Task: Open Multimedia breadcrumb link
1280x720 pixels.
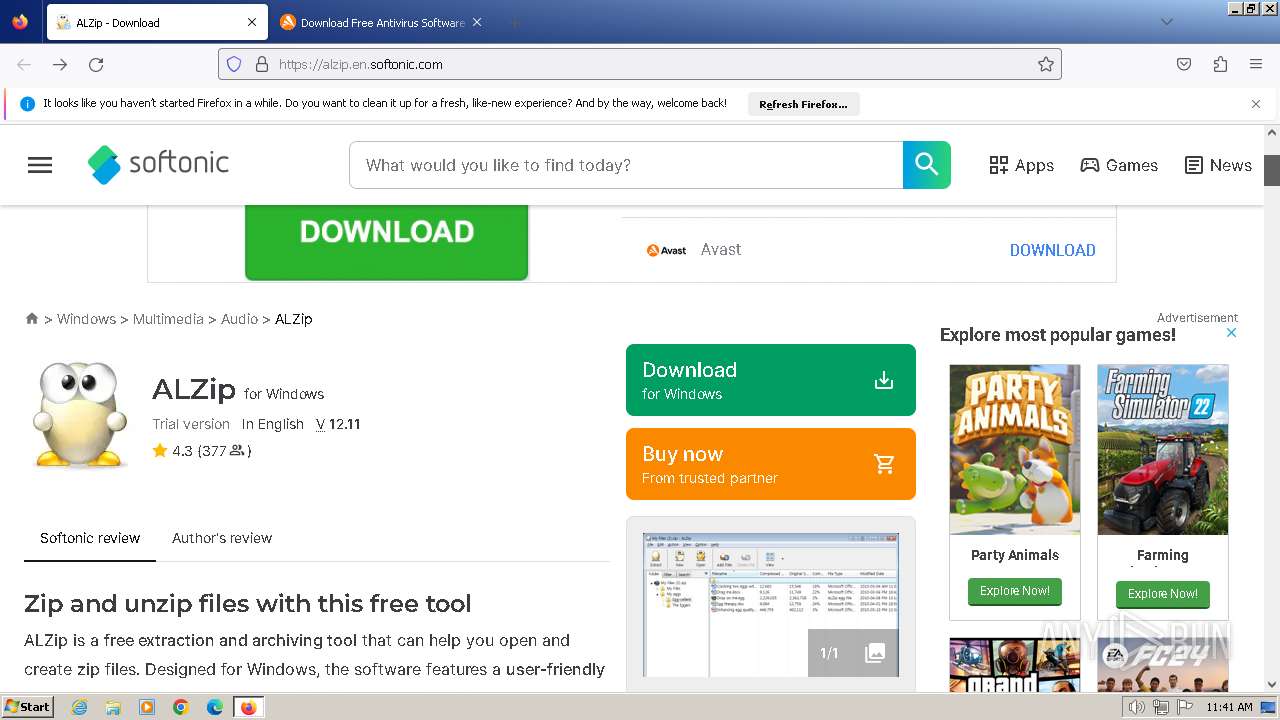Action: click(168, 319)
